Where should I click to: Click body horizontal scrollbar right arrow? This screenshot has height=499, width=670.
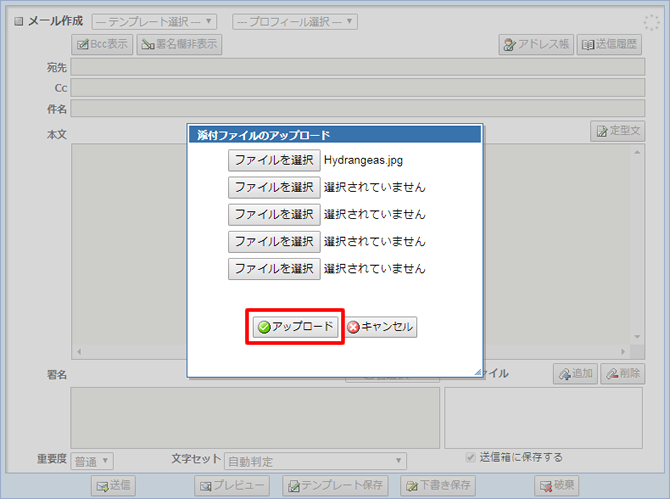click(623, 352)
